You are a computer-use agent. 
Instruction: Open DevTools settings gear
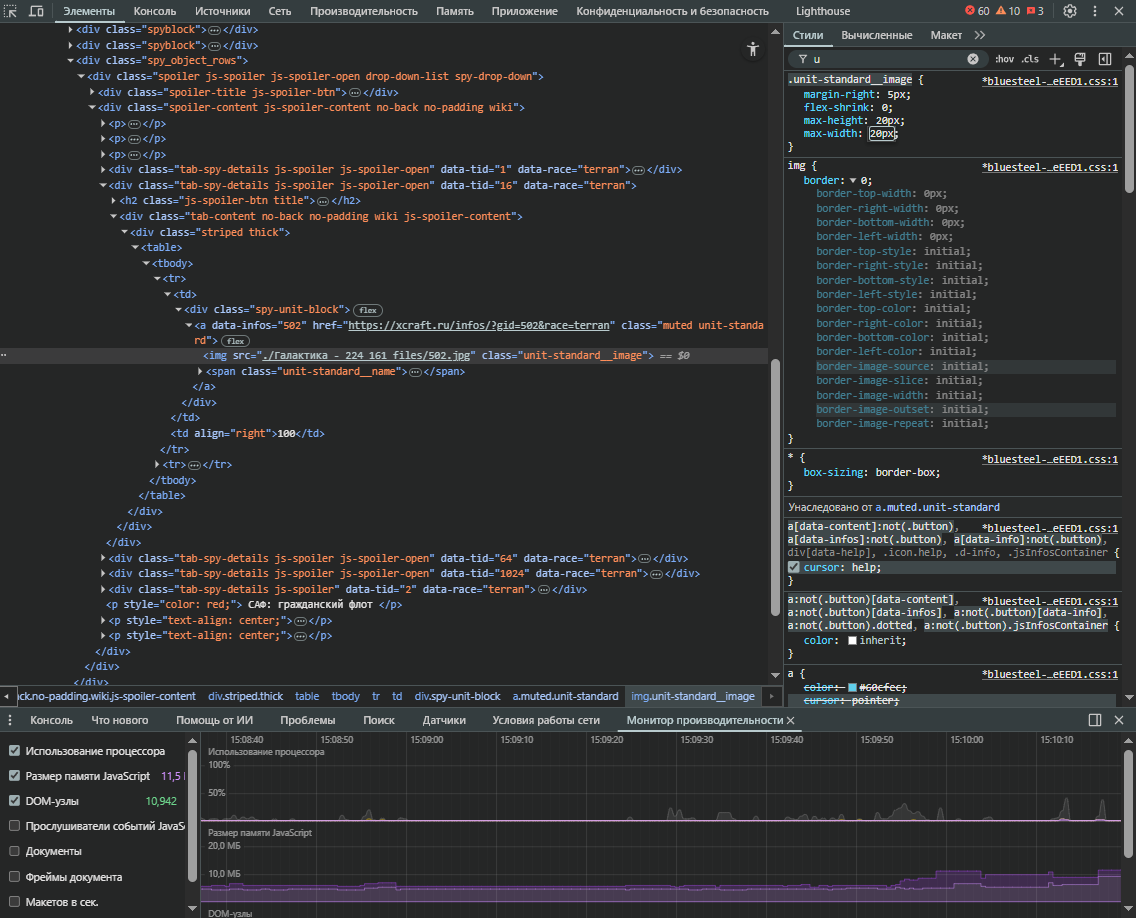click(1070, 11)
